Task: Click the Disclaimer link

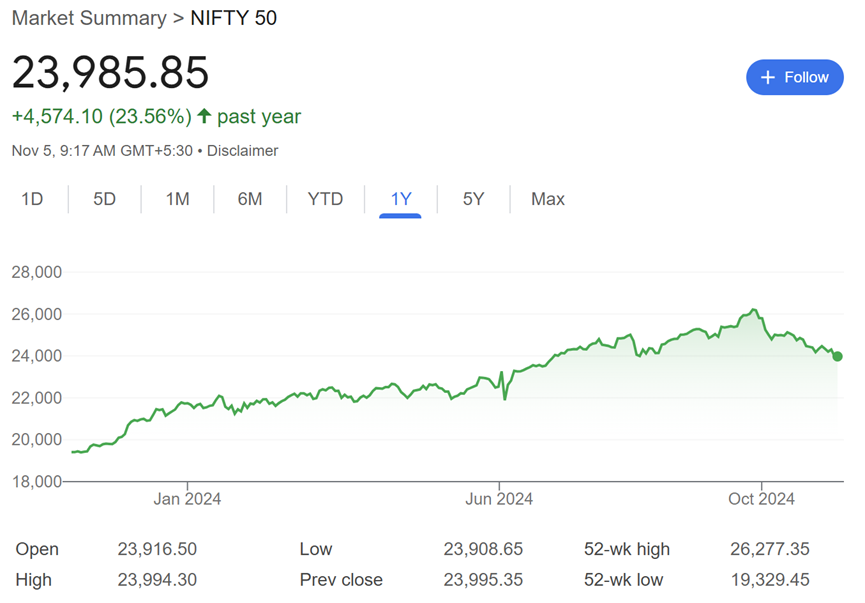Action: pyautogui.click(x=243, y=151)
